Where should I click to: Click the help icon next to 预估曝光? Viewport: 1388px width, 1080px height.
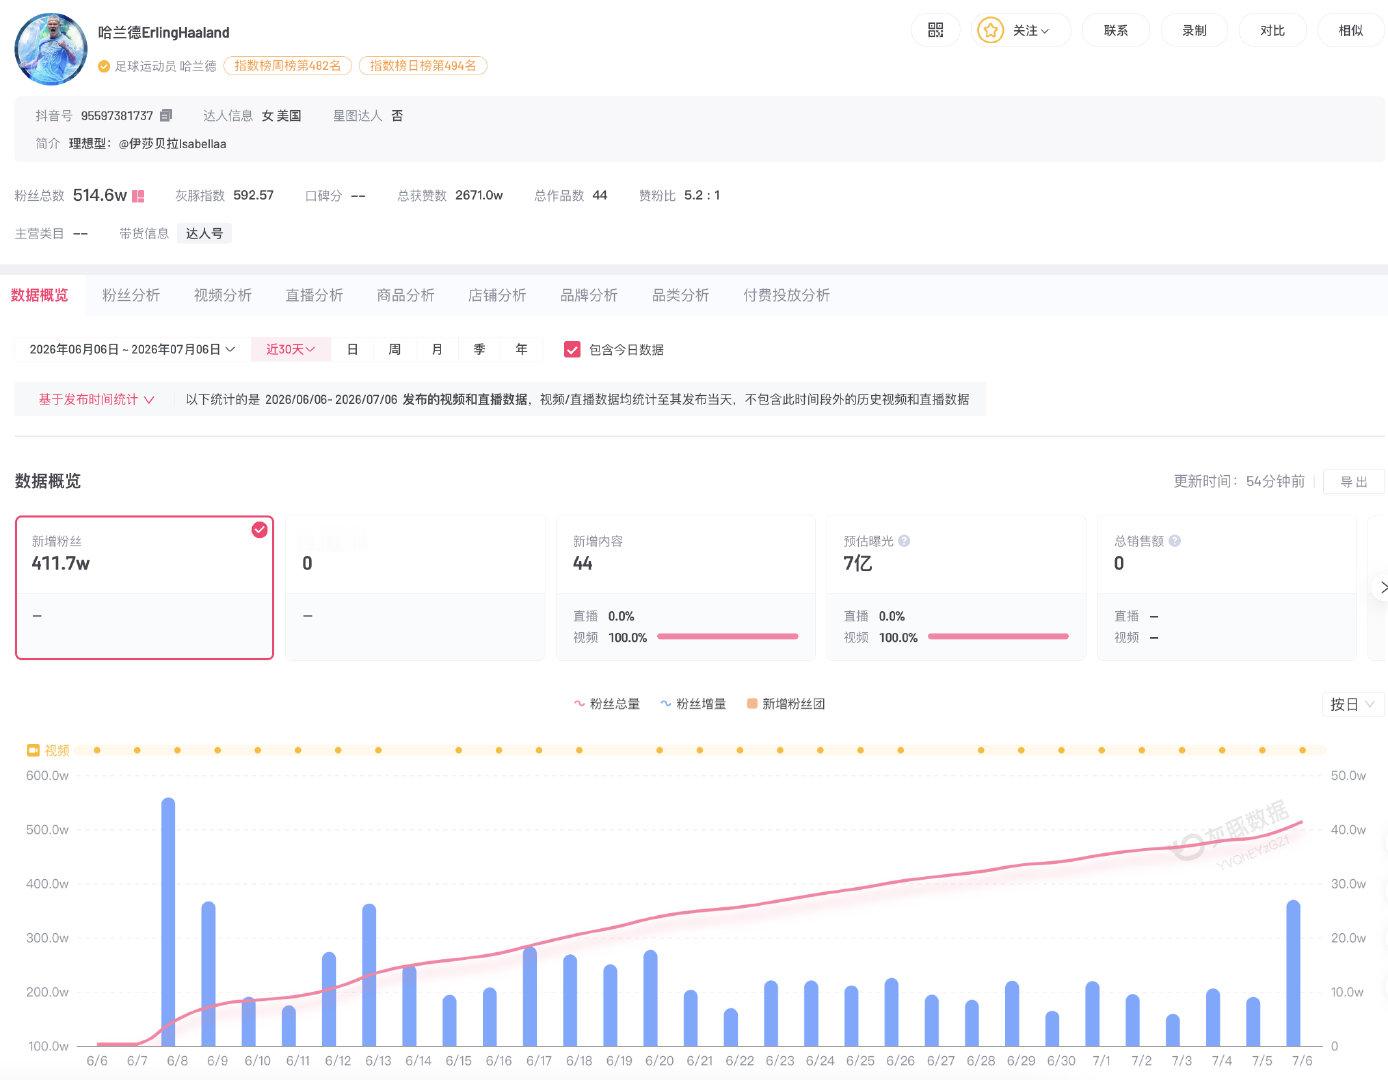(904, 541)
